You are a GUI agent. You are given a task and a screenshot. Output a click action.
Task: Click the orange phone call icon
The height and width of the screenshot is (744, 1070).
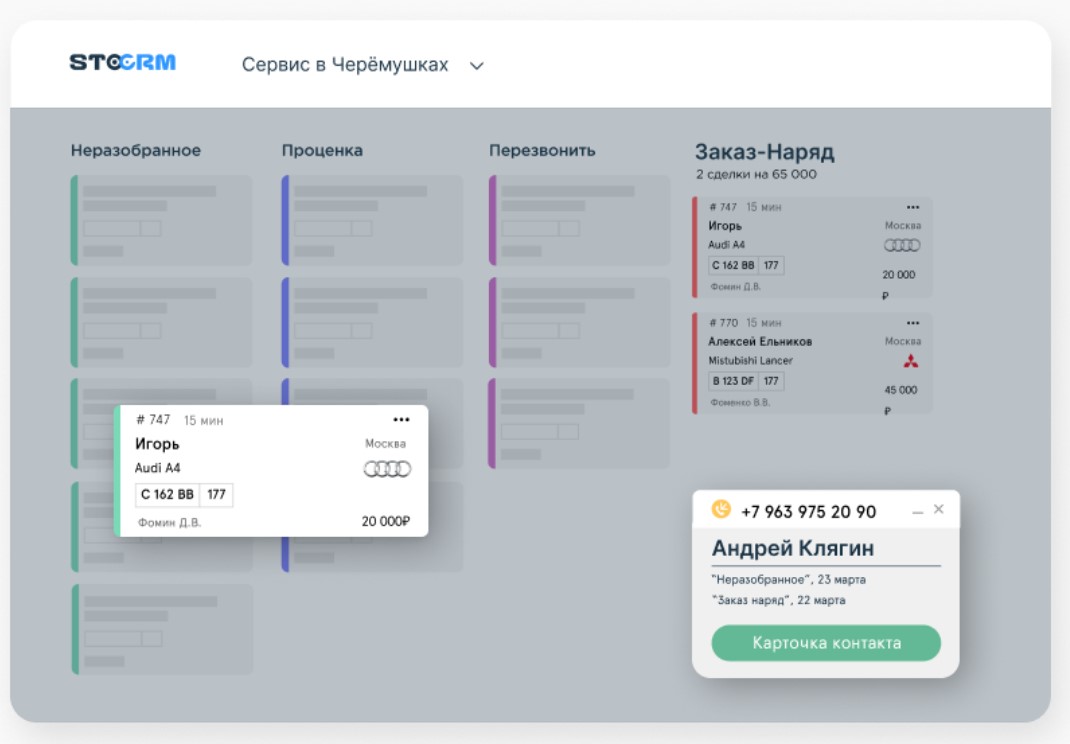(x=721, y=510)
